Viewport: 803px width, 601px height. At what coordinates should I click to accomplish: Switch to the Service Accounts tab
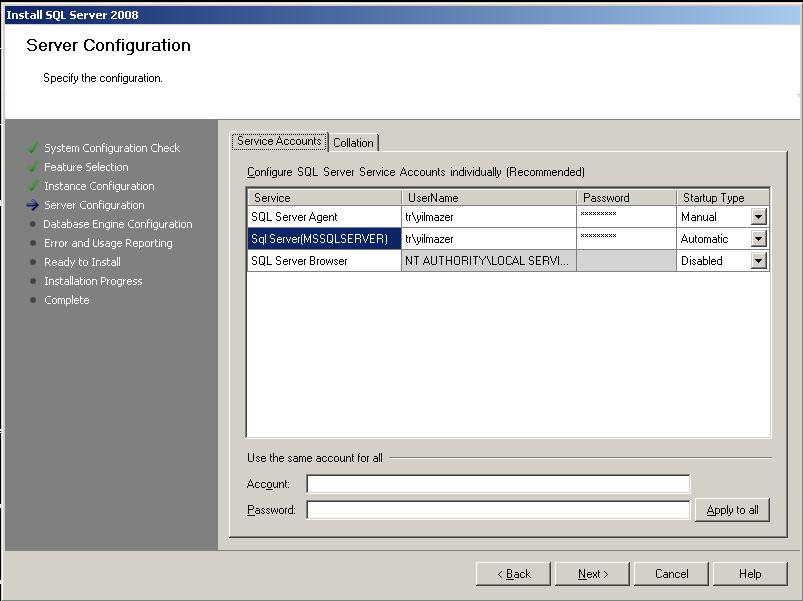pos(279,141)
